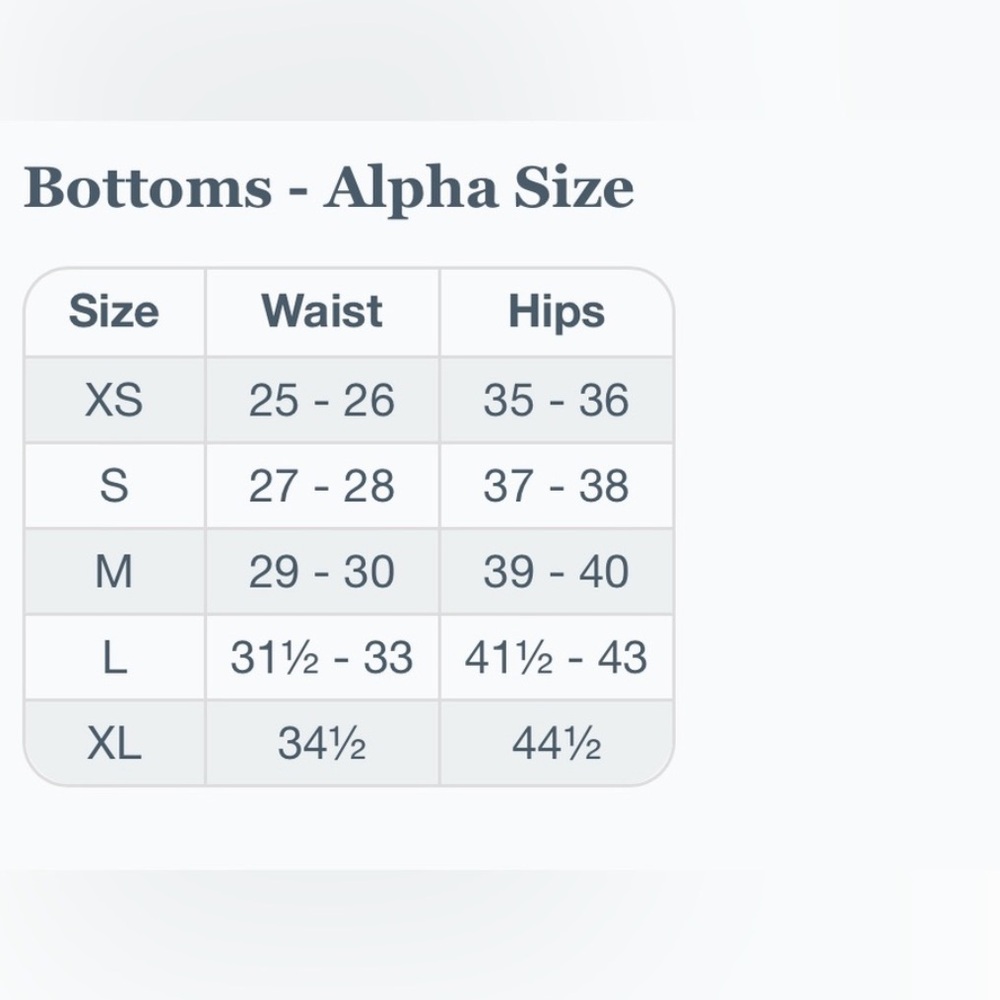Click the S size cell
Image resolution: width=1000 pixels, height=1000 pixels.
coord(114,486)
